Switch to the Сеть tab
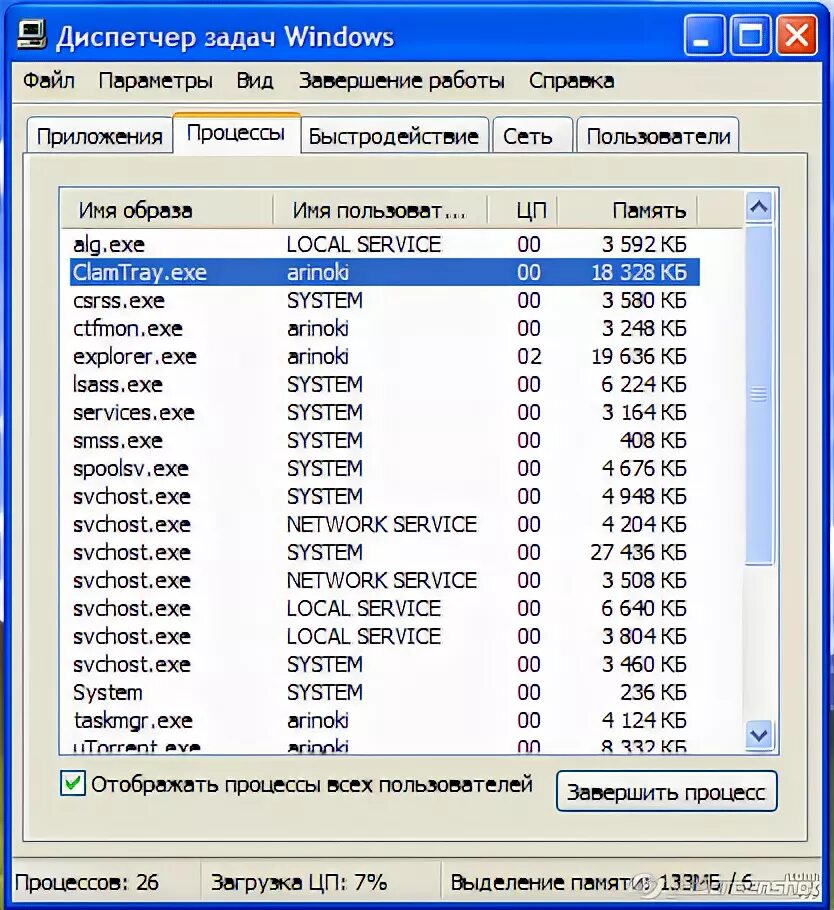Screen dimensions: 834x910 pos(532,135)
